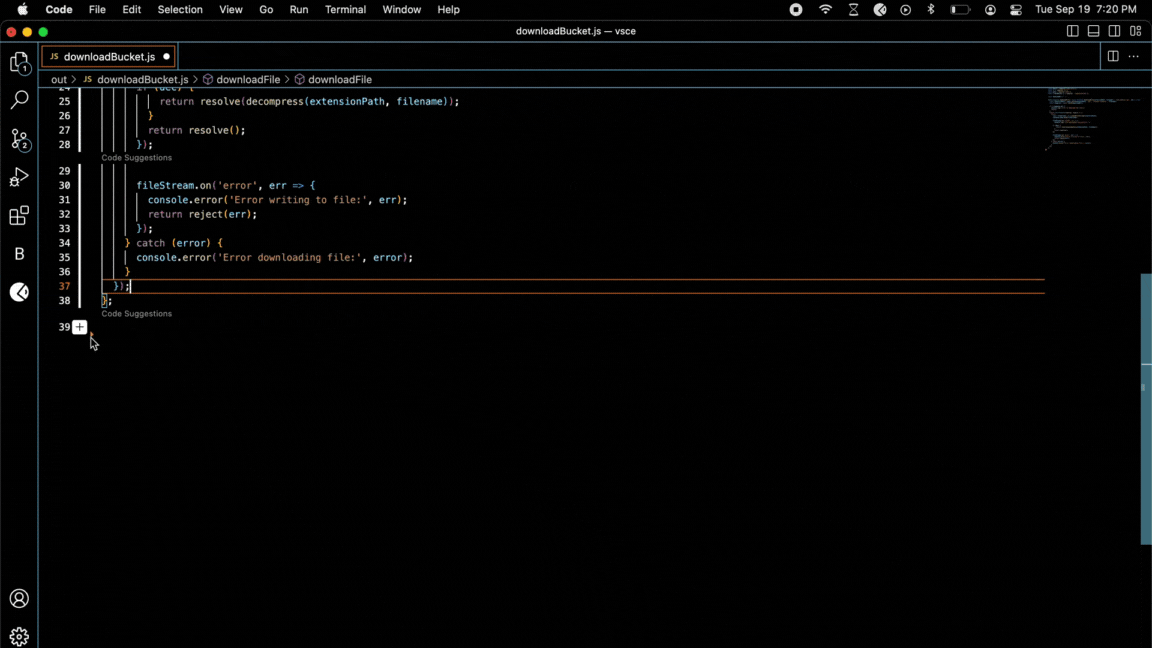Click Code Suggestions link above line 29
The width and height of the screenshot is (1152, 648).
pyautogui.click(x=137, y=158)
